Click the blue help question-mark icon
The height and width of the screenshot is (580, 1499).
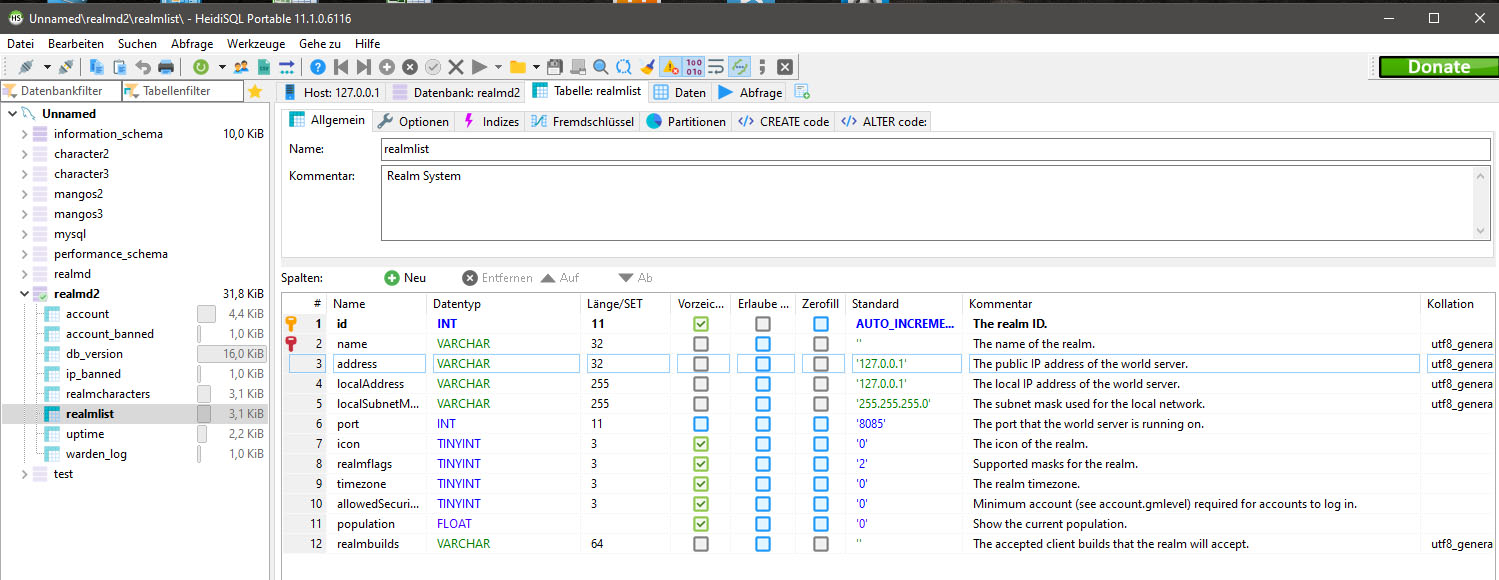coord(318,67)
